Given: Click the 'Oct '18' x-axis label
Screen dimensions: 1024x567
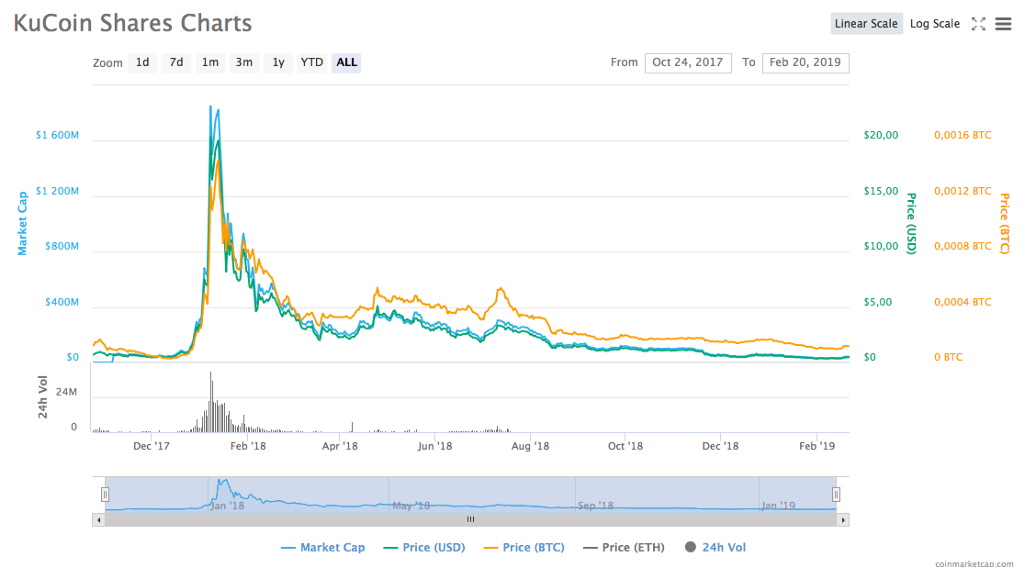Looking at the screenshot, I should pyautogui.click(x=625, y=446).
